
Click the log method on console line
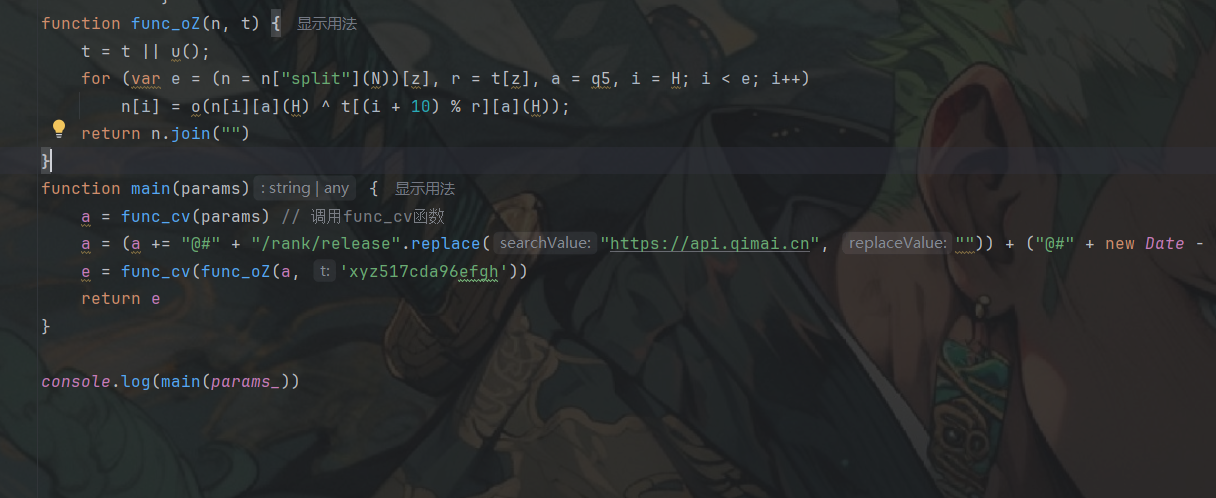point(136,381)
